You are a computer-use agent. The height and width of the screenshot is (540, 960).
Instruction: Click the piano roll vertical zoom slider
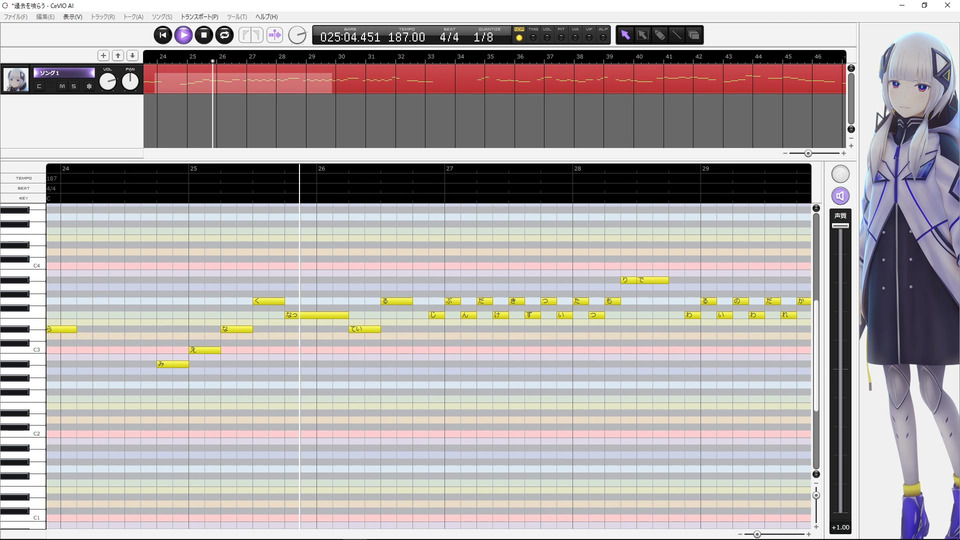(x=816, y=495)
